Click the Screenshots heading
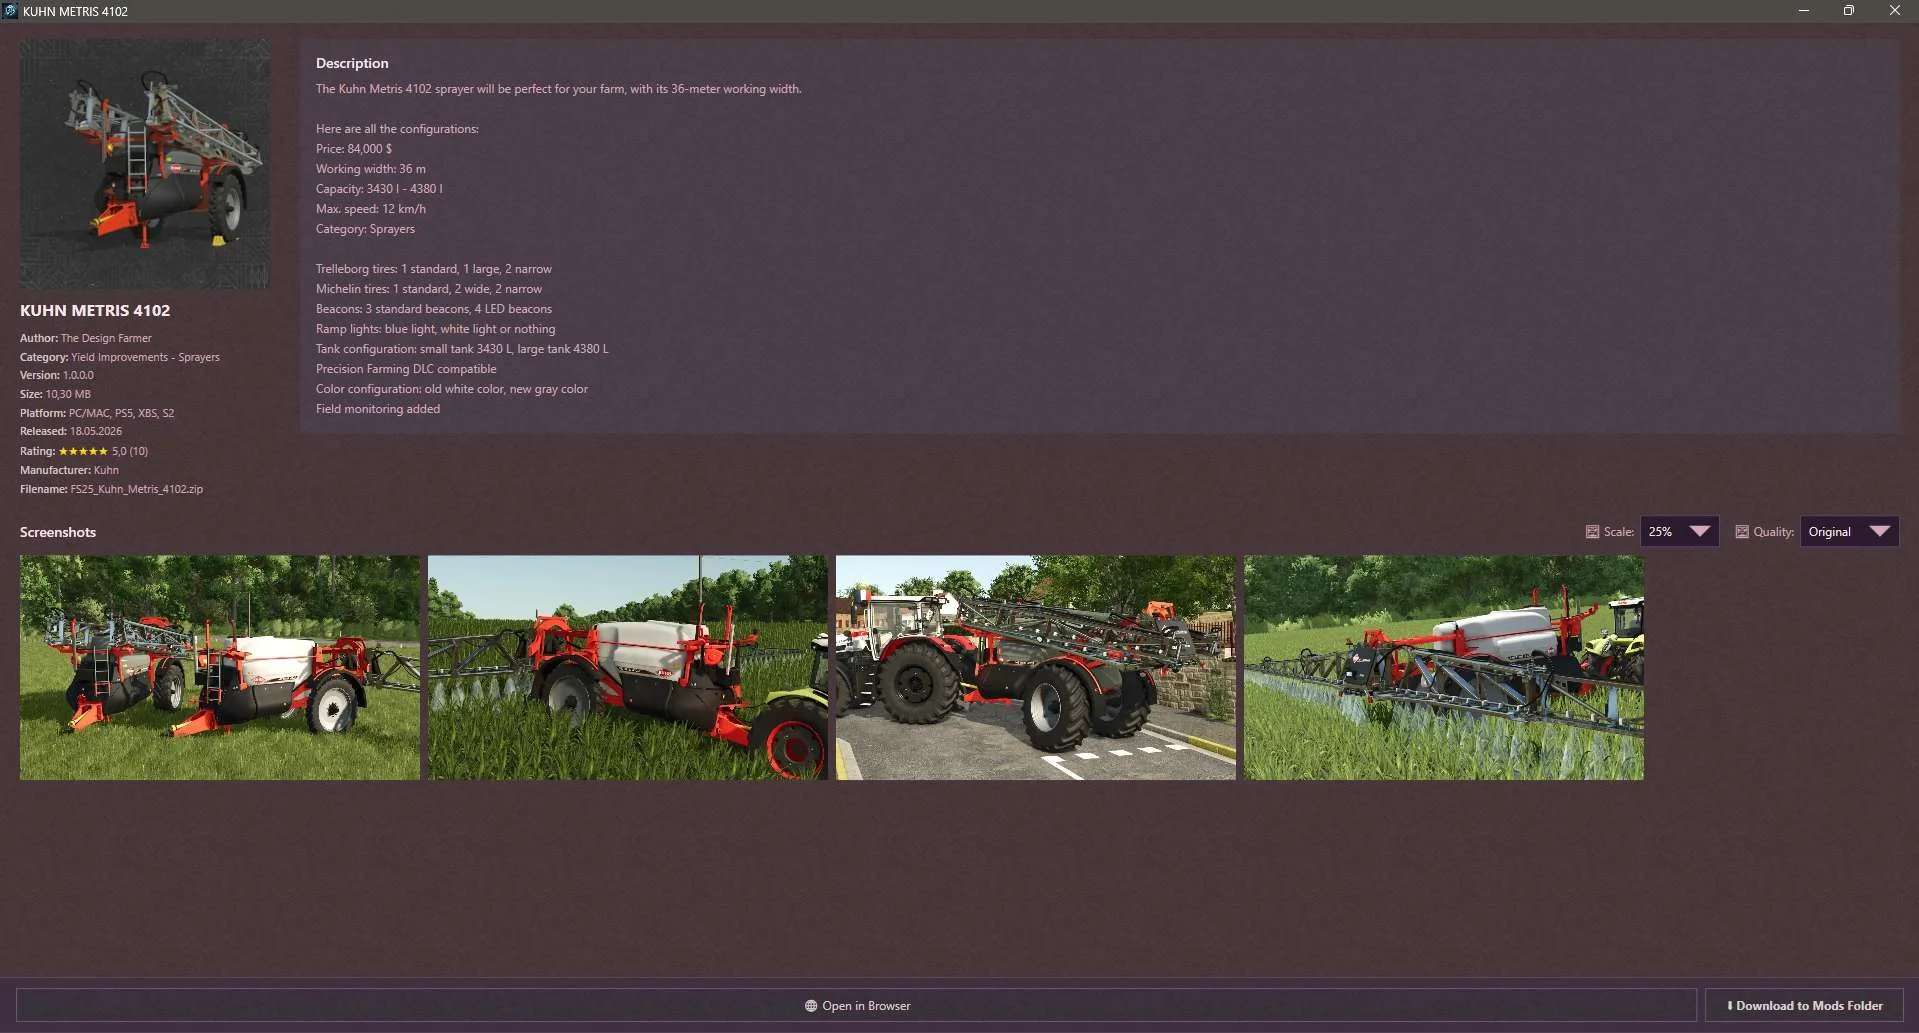The image size is (1919, 1033). (x=58, y=532)
